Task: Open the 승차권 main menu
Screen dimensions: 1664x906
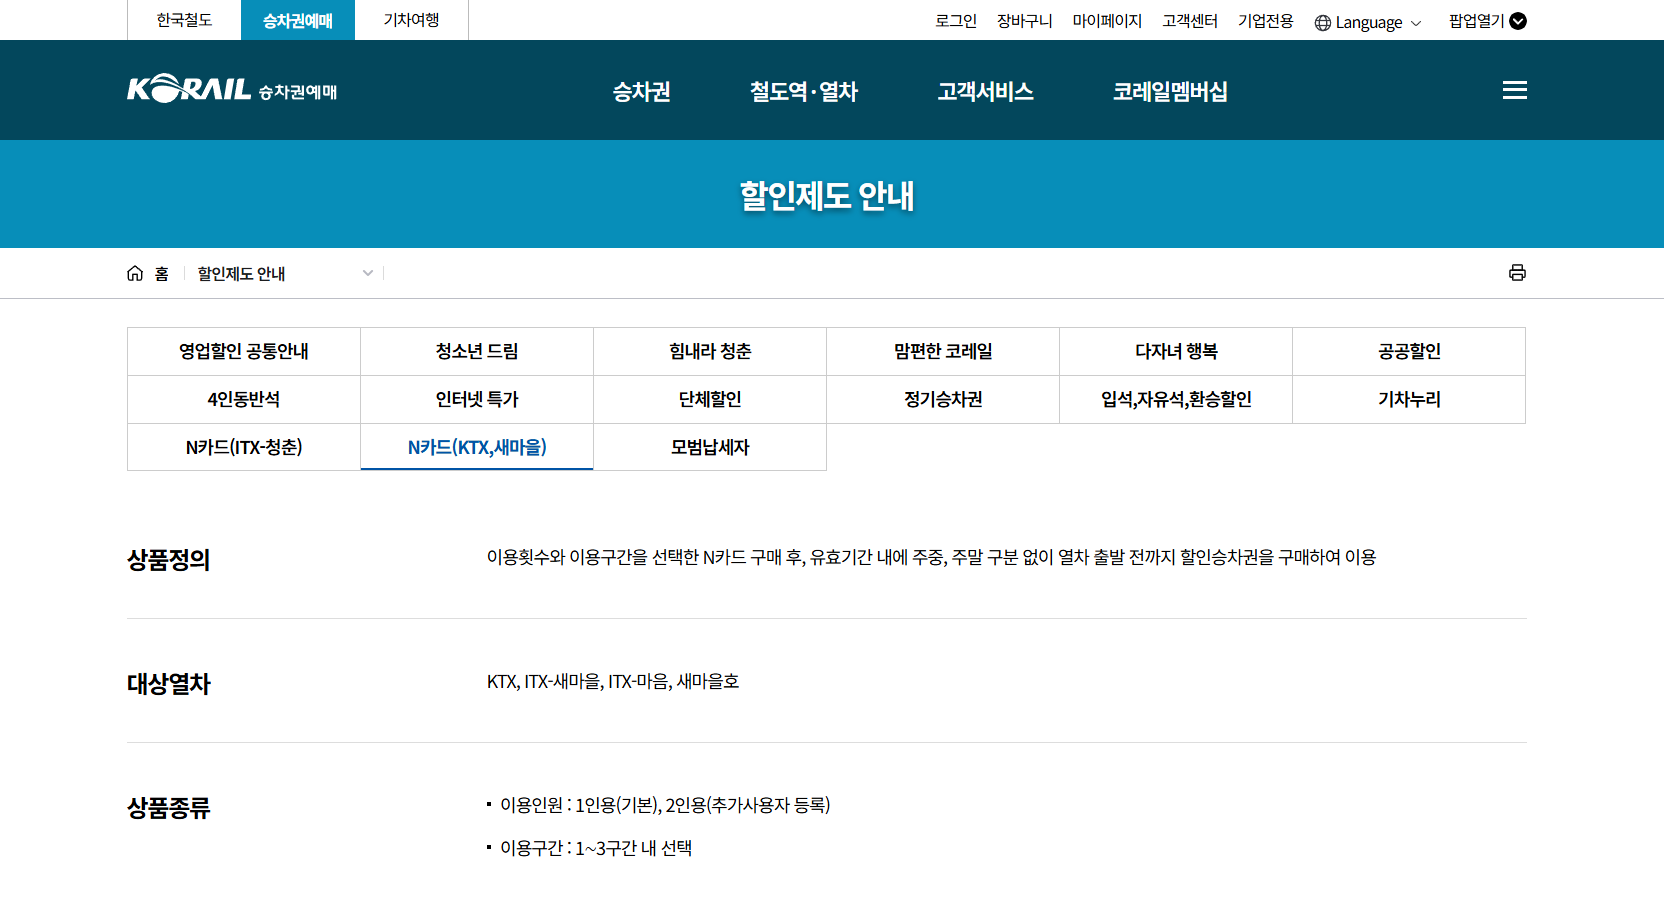Action: (641, 91)
